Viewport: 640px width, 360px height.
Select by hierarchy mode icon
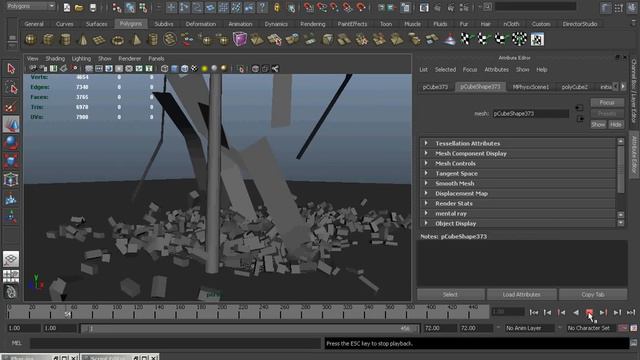tap(117, 7)
